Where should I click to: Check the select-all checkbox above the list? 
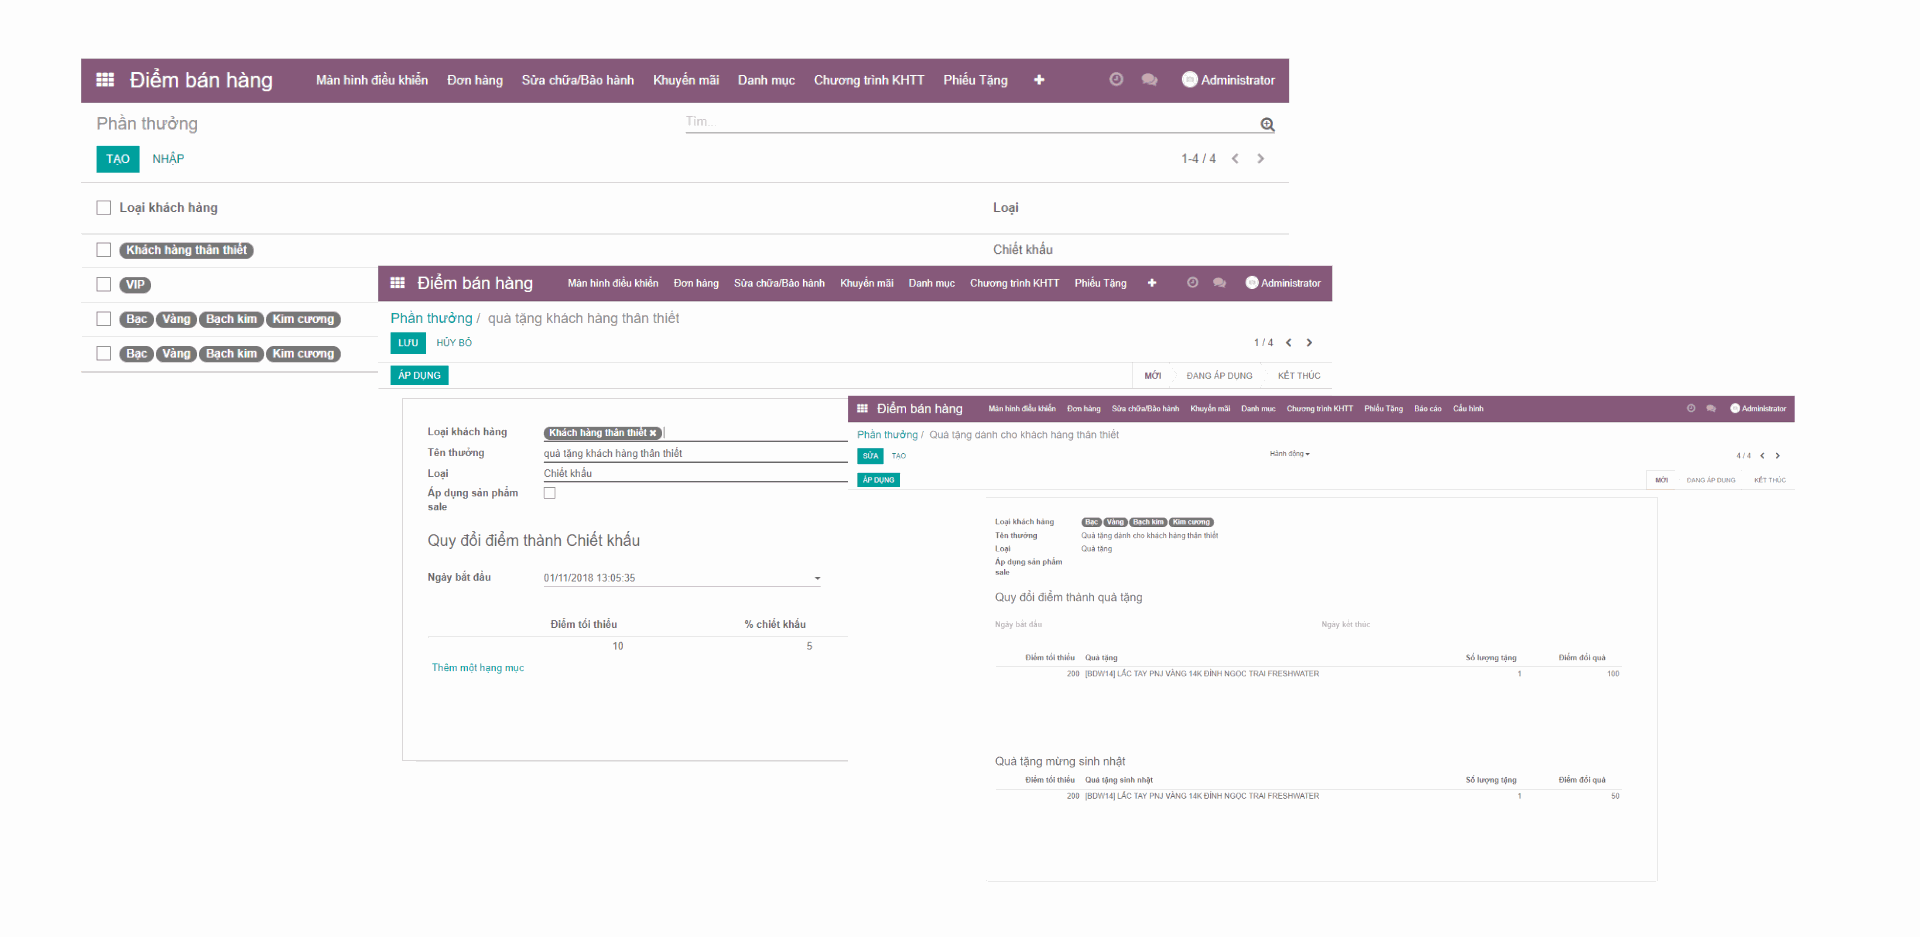(103, 207)
